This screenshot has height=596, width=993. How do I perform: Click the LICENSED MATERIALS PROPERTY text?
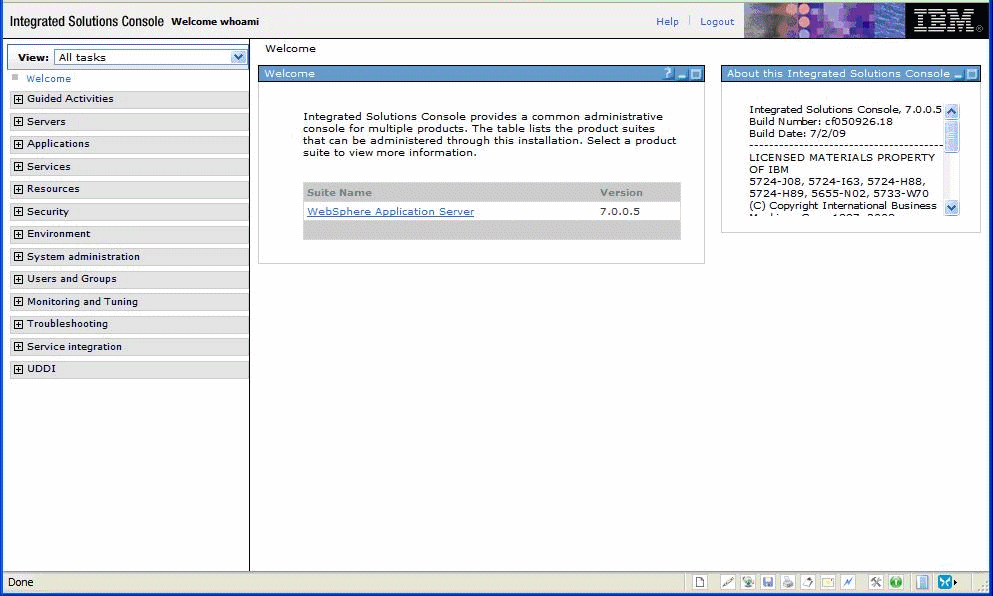coord(842,158)
